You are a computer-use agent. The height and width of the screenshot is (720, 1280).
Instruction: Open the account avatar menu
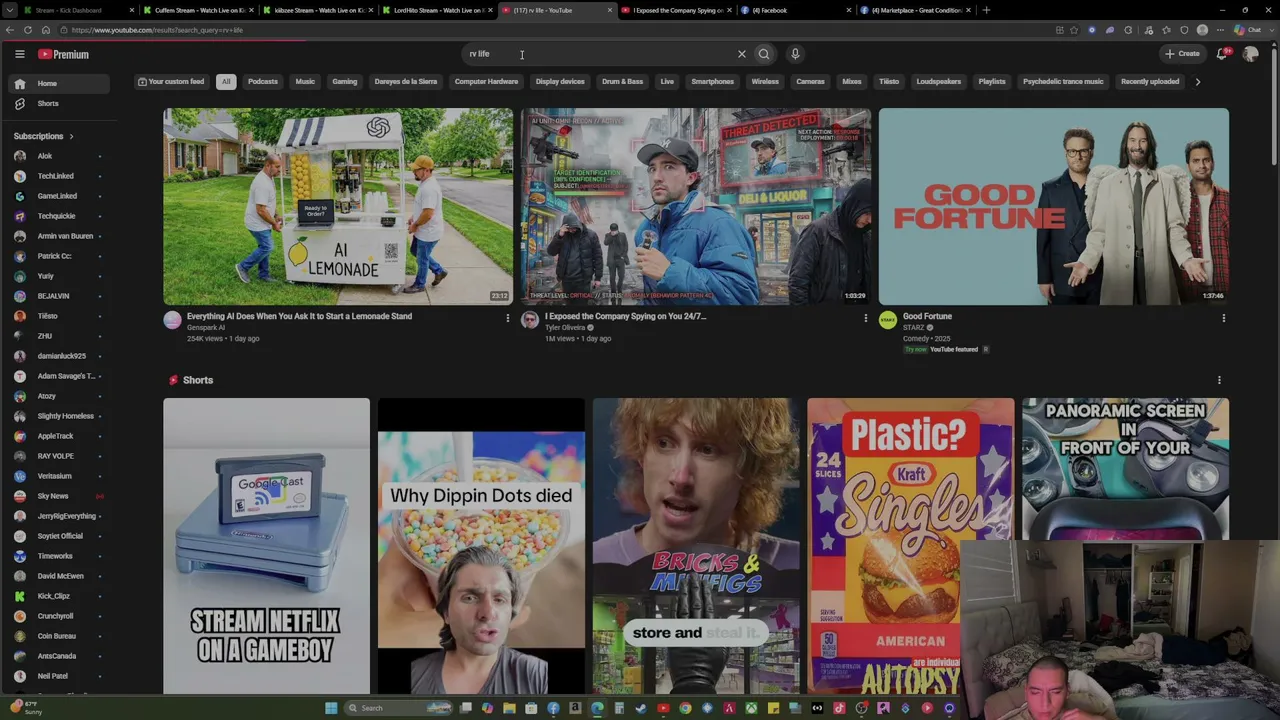pos(1250,54)
